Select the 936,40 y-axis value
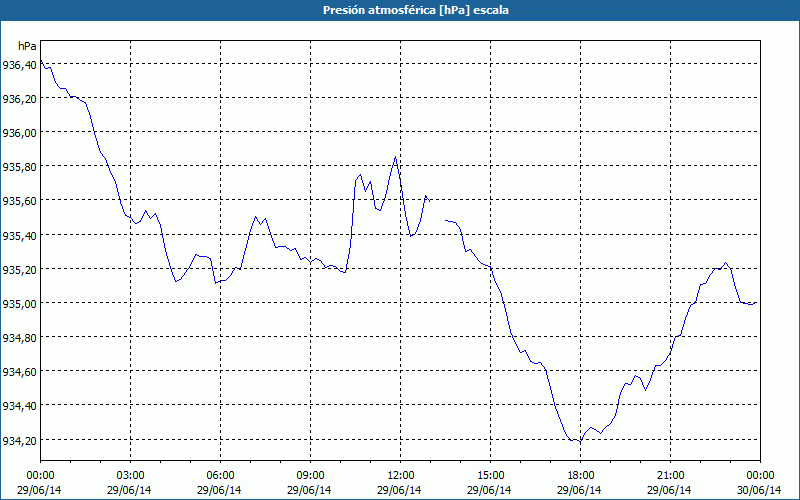This screenshot has height=500, width=800. (x=19, y=65)
